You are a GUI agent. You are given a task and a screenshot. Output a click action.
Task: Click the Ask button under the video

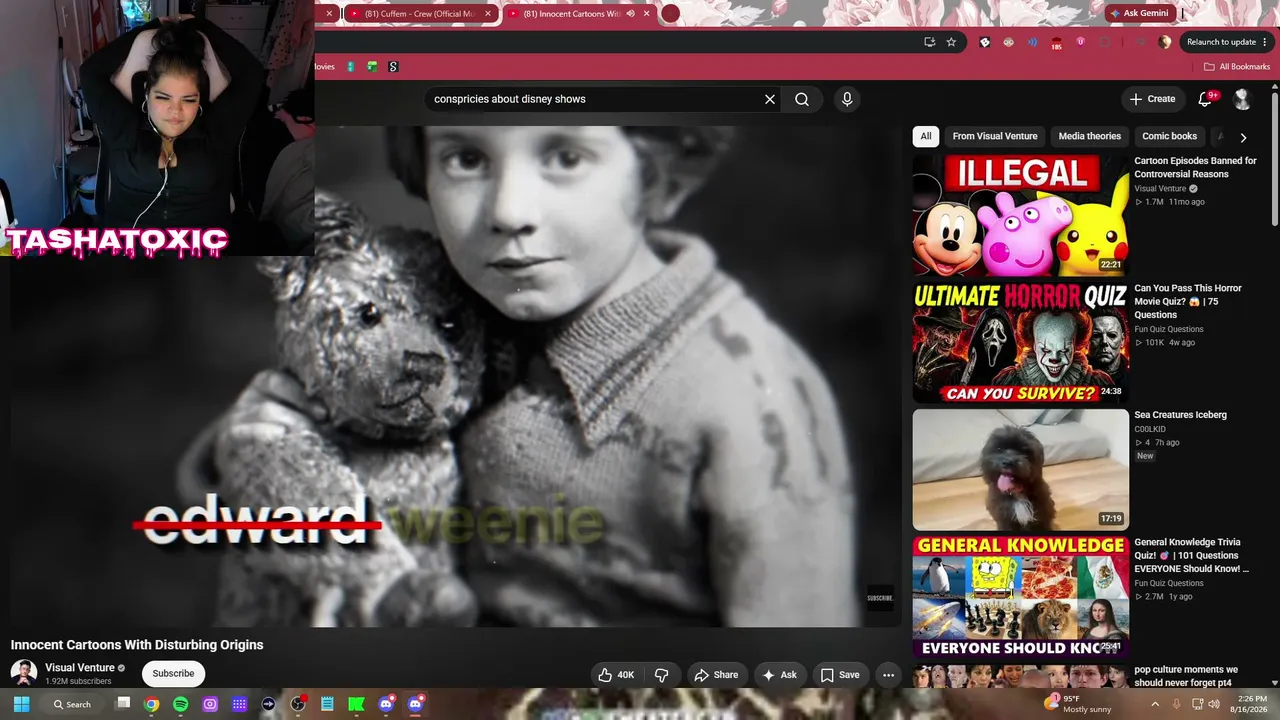click(779, 675)
